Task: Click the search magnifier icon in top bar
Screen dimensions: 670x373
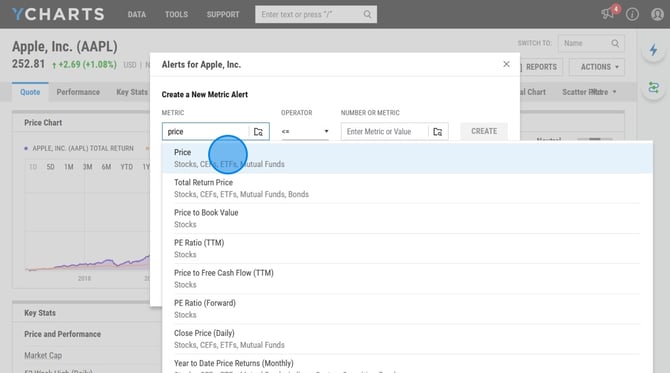Action: pos(367,14)
